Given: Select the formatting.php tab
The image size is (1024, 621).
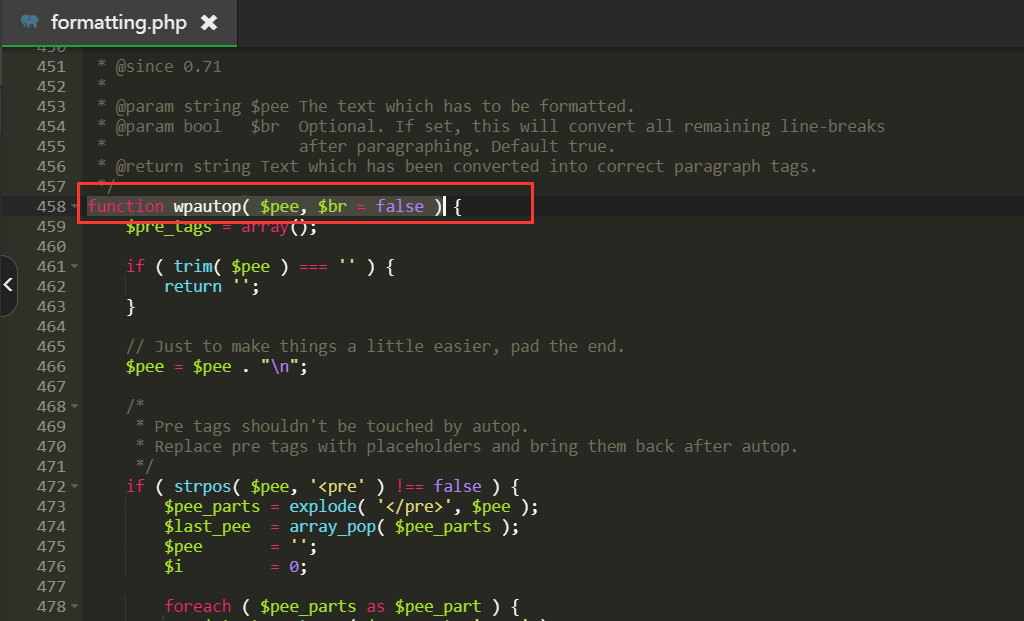Looking at the screenshot, I should click(118, 22).
